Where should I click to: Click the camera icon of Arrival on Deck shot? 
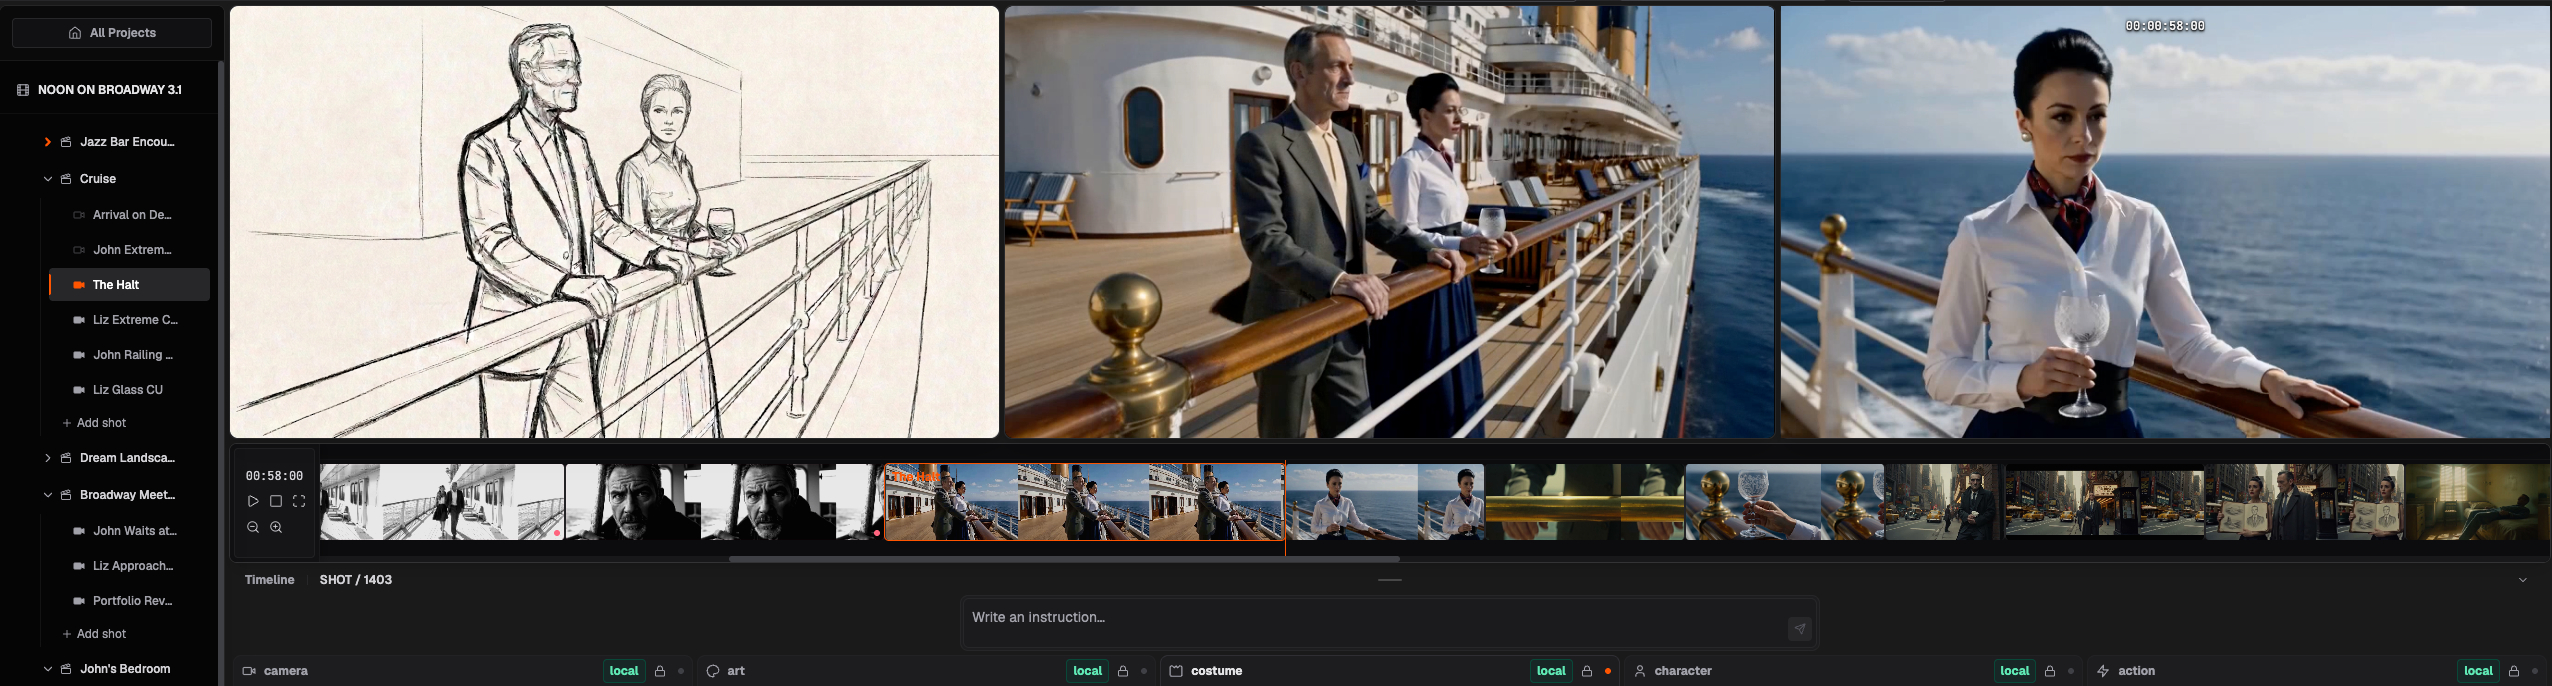79,215
